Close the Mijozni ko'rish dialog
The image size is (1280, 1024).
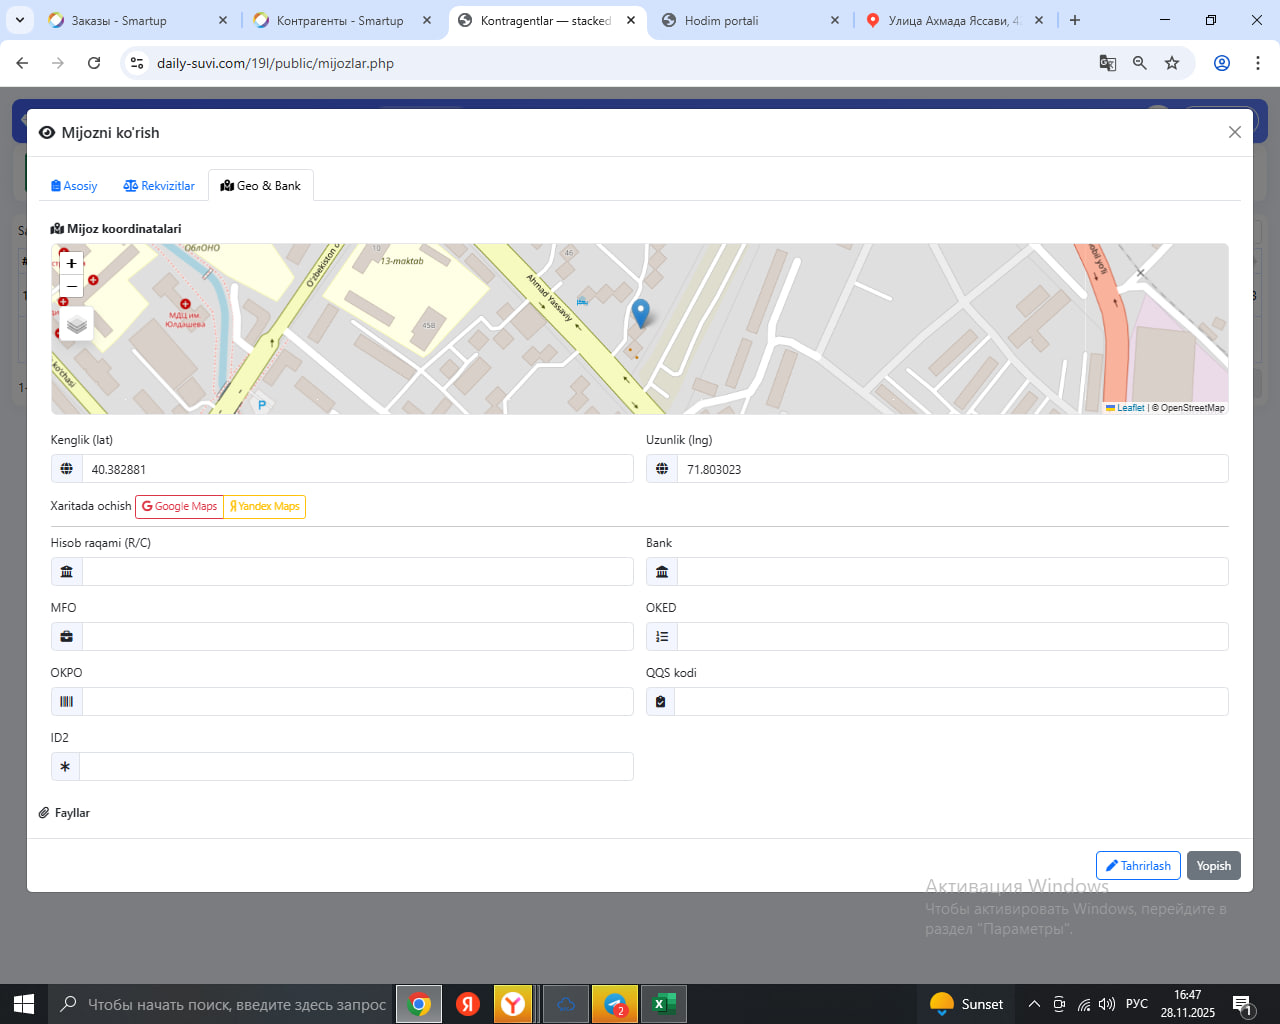pyautogui.click(x=1235, y=132)
